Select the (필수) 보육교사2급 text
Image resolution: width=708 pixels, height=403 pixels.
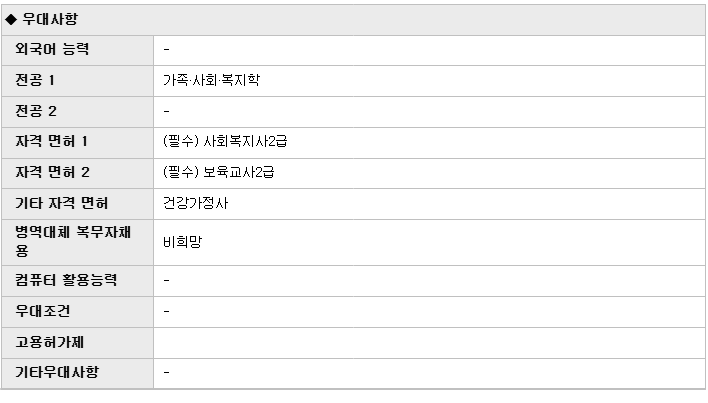pos(219,172)
